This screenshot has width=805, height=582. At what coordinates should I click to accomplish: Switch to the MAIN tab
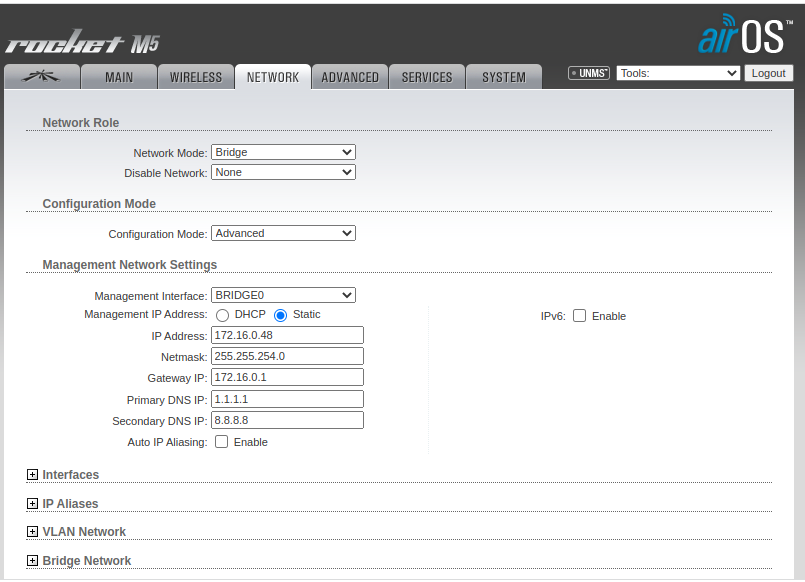click(x=119, y=77)
